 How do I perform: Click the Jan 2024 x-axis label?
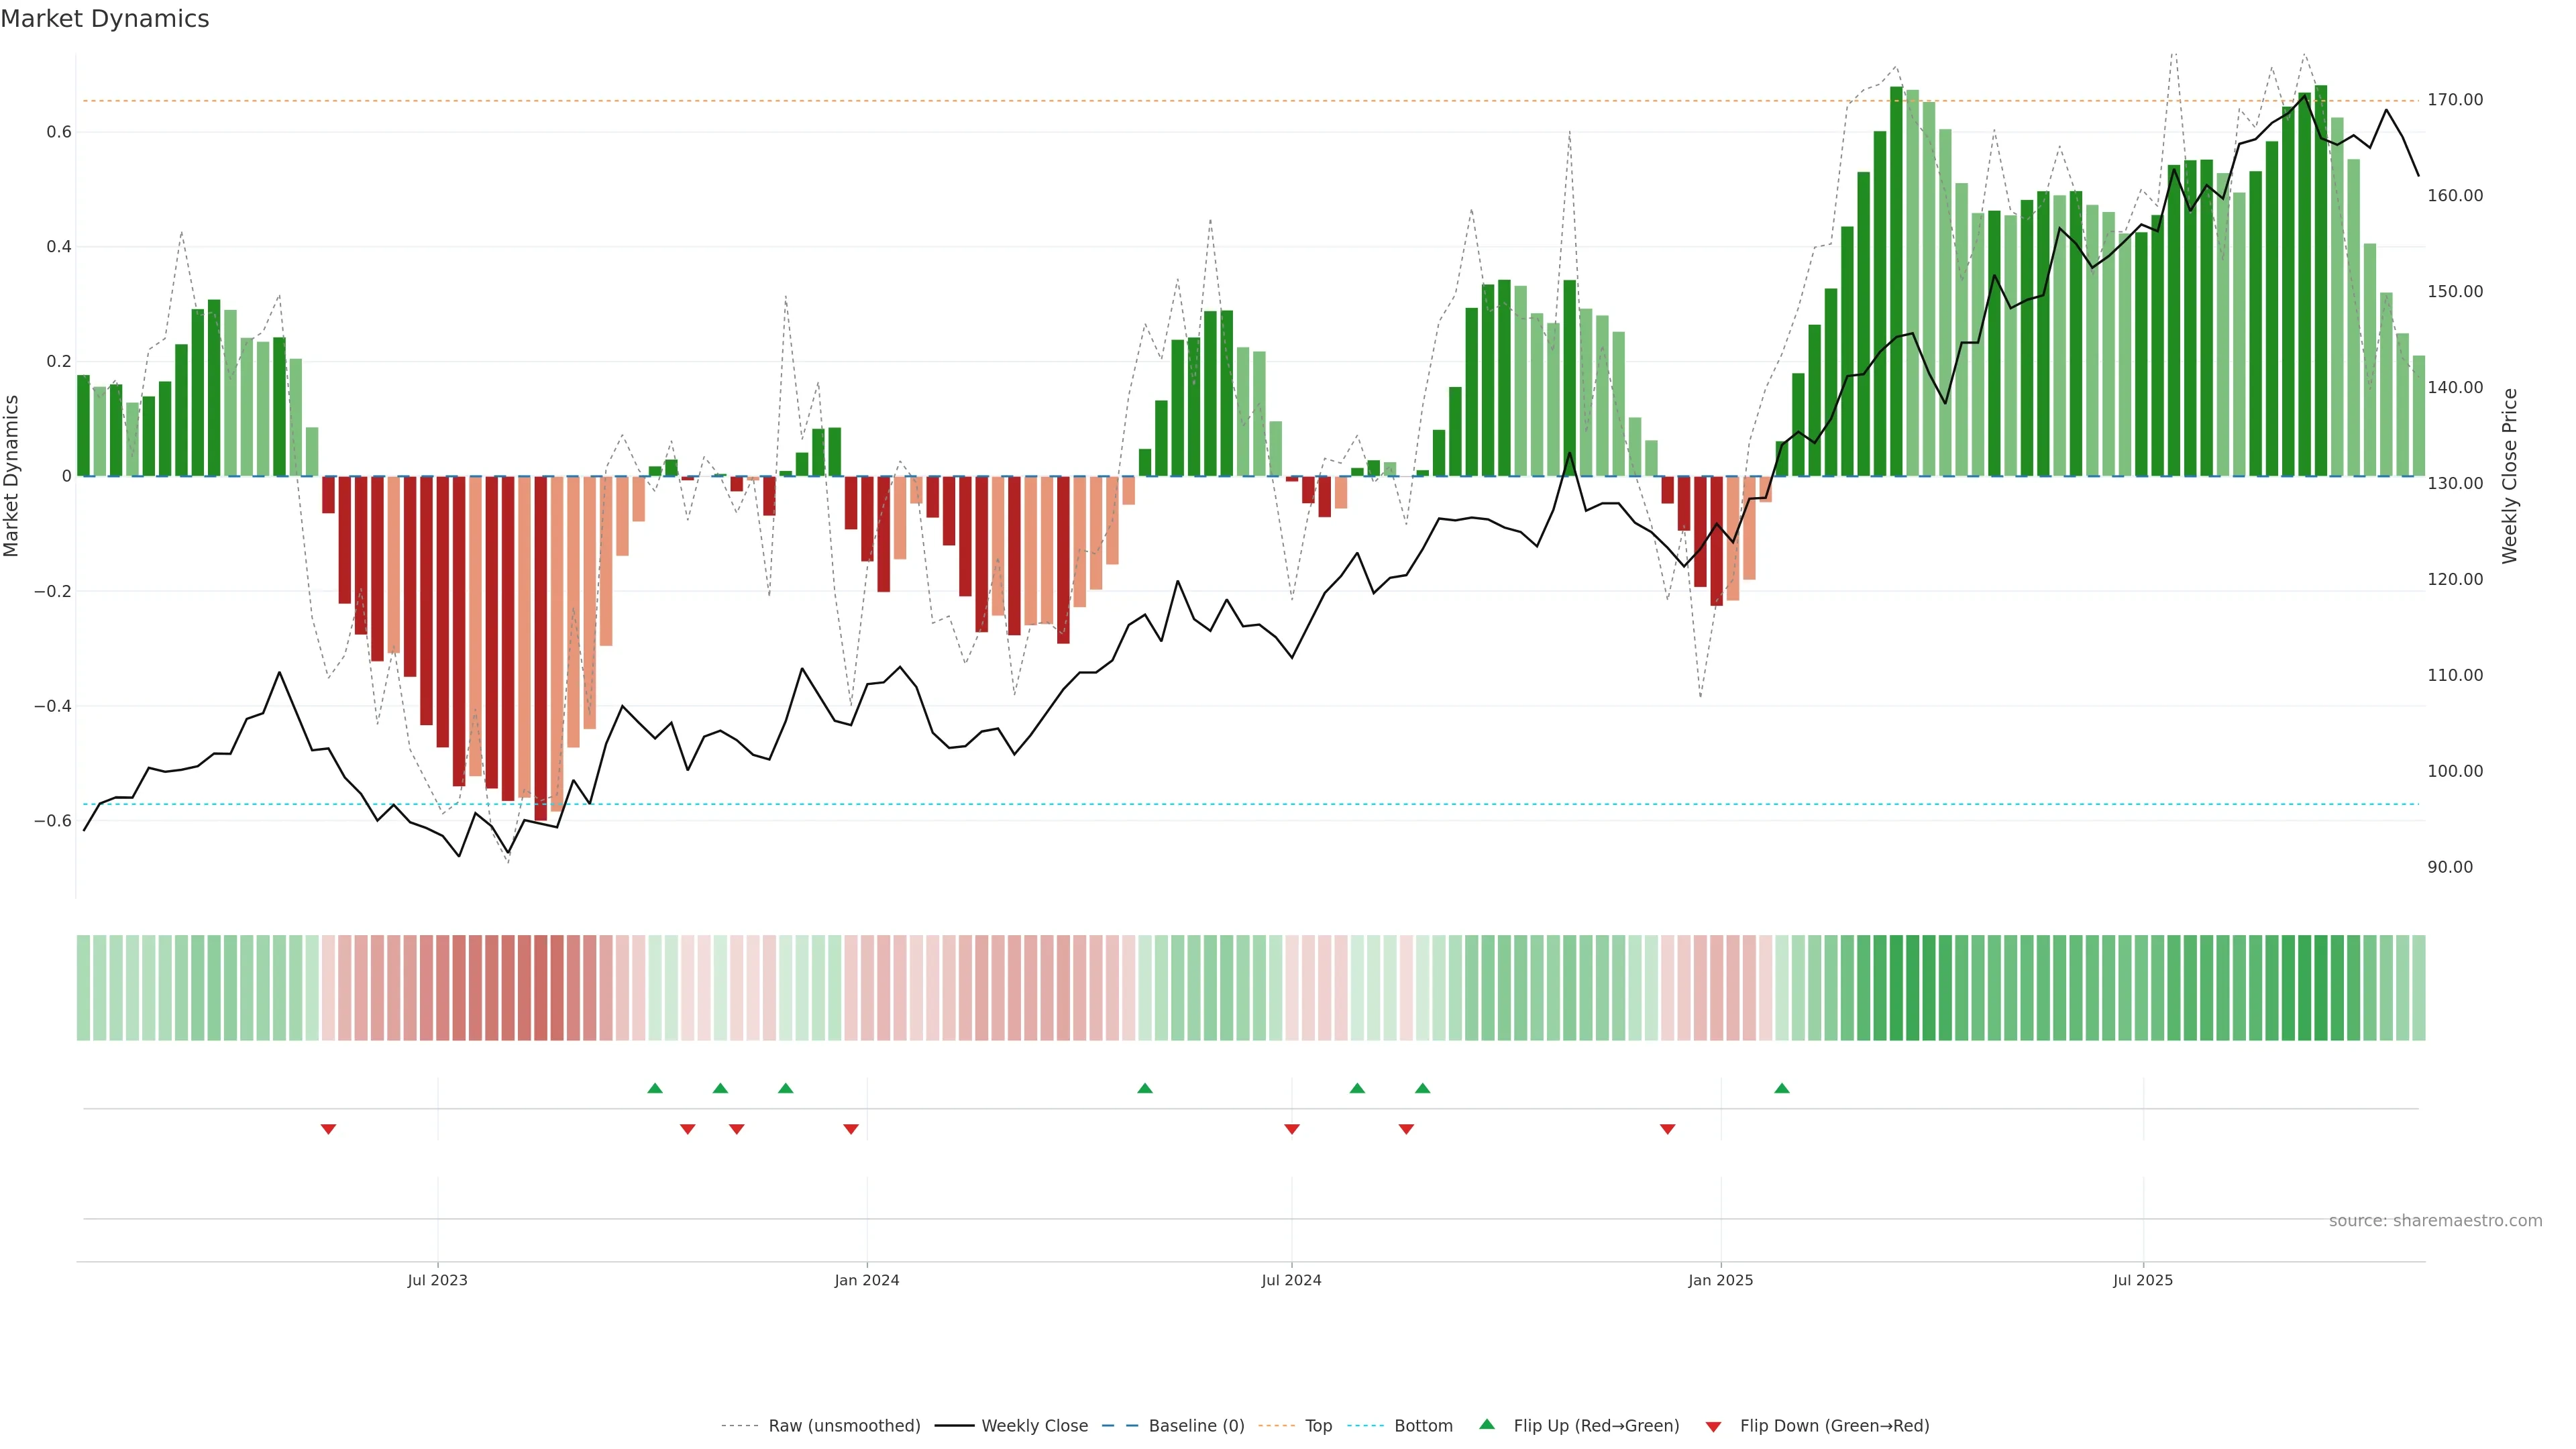[x=866, y=1280]
